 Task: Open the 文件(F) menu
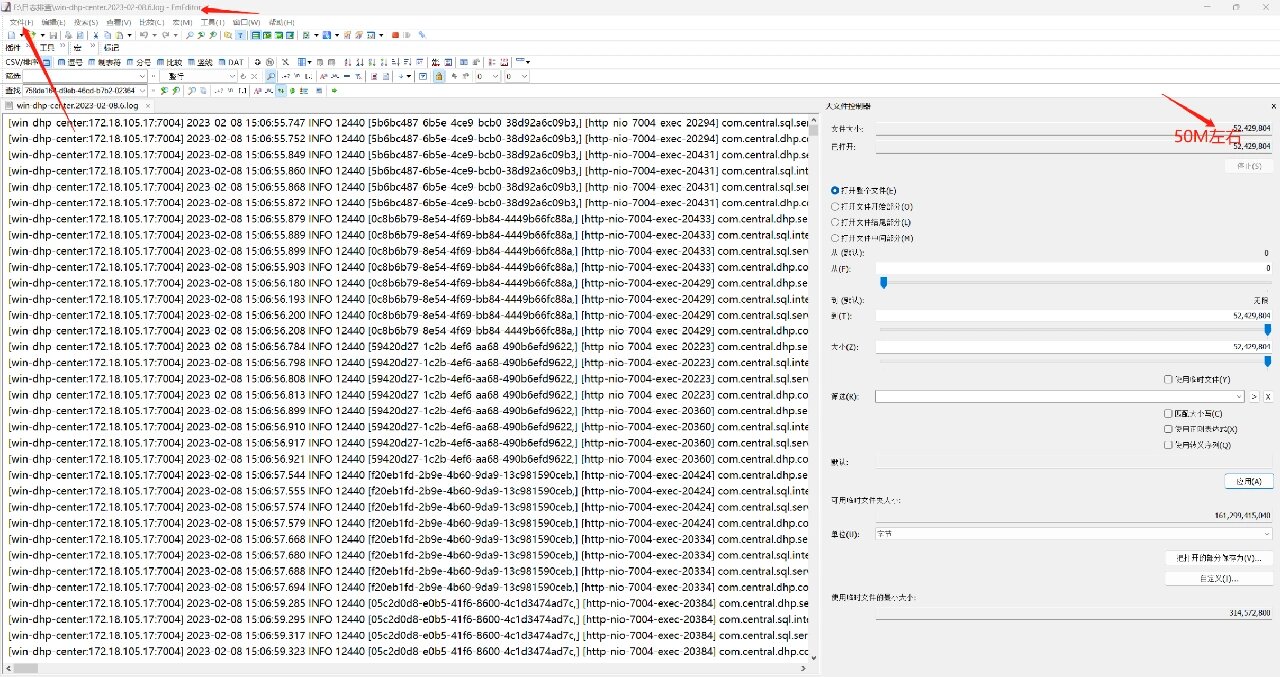point(21,22)
